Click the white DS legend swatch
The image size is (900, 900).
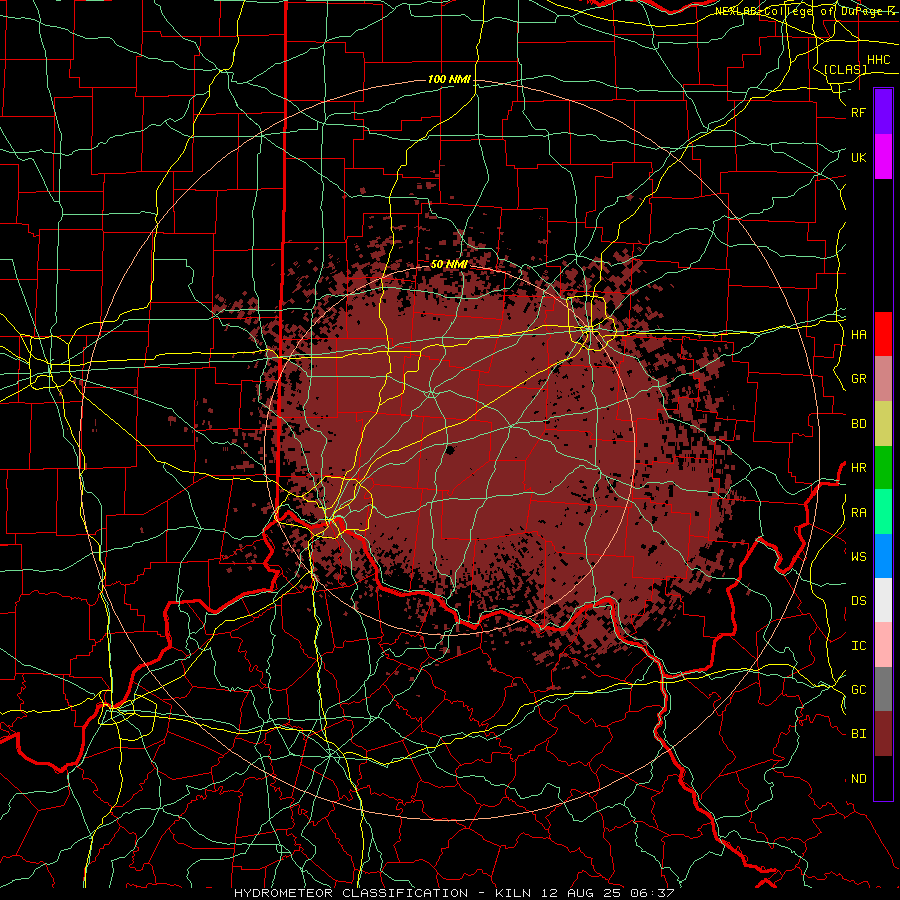pyautogui.click(x=883, y=600)
